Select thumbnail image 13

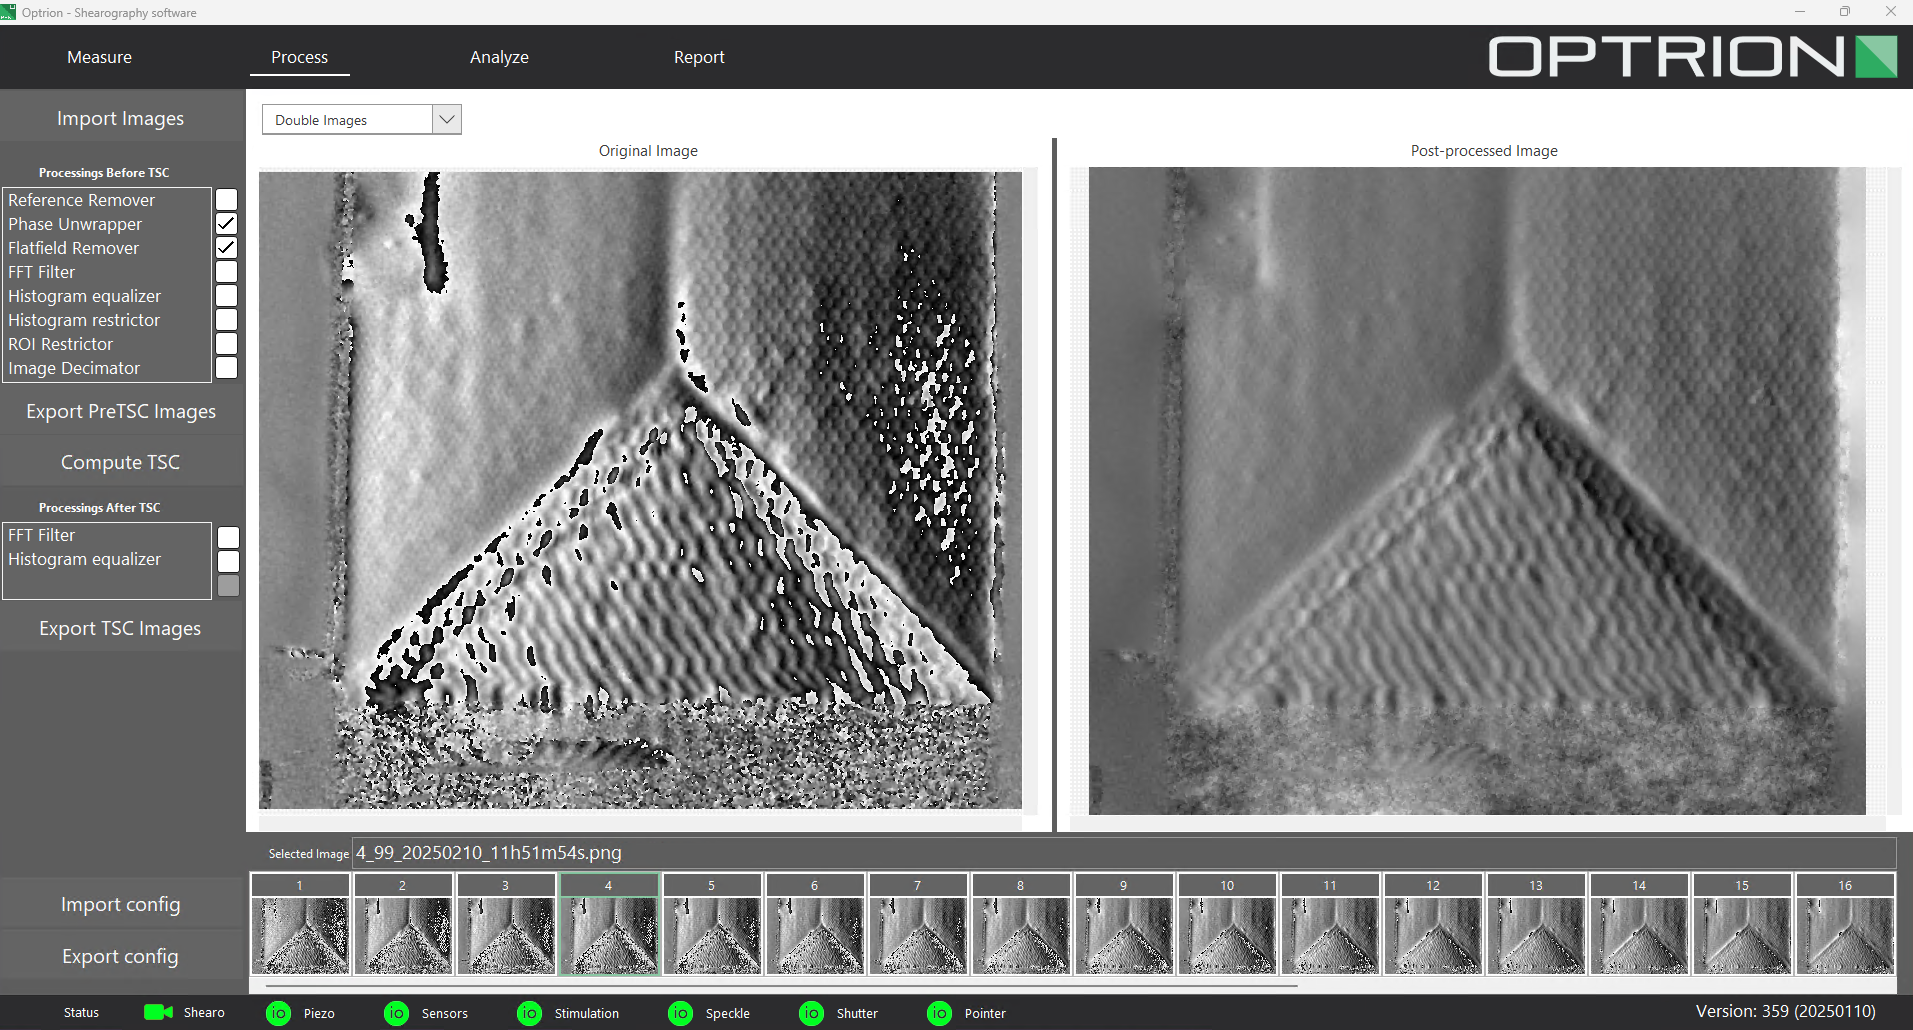point(1536,924)
